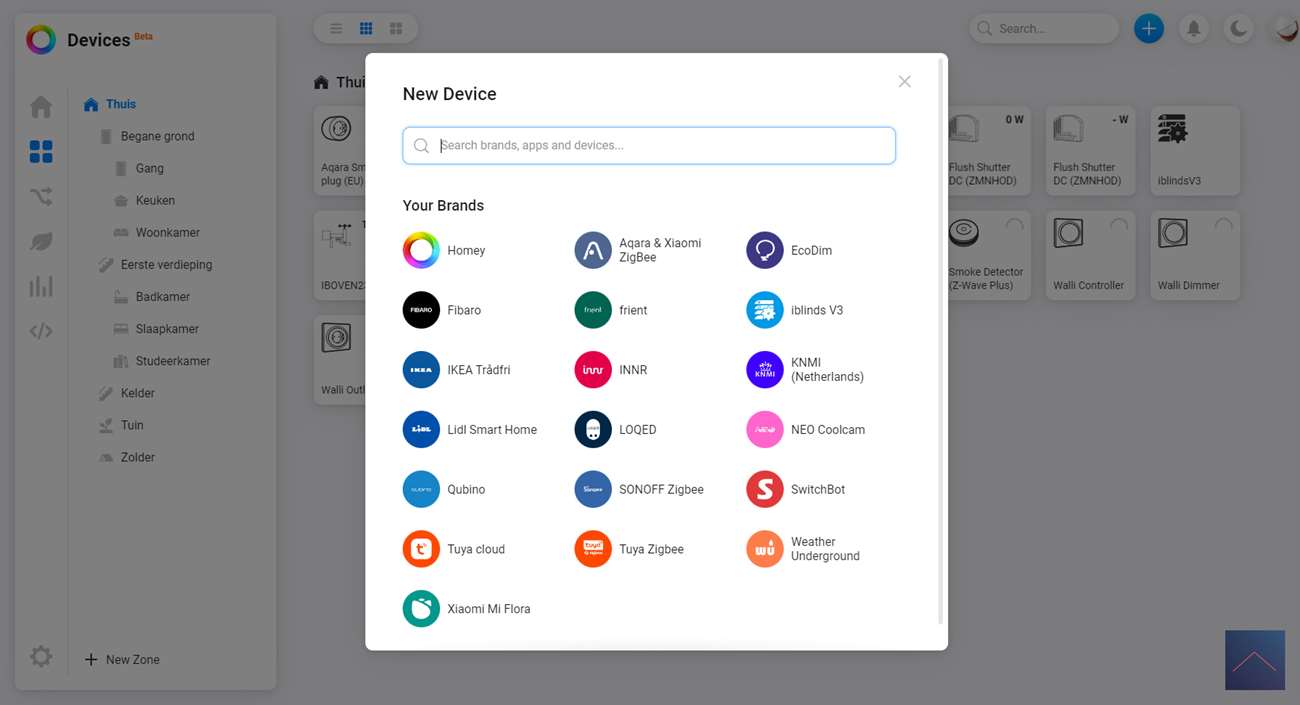
Task: Open the Walli Controller device tile
Action: pyautogui.click(x=1091, y=255)
